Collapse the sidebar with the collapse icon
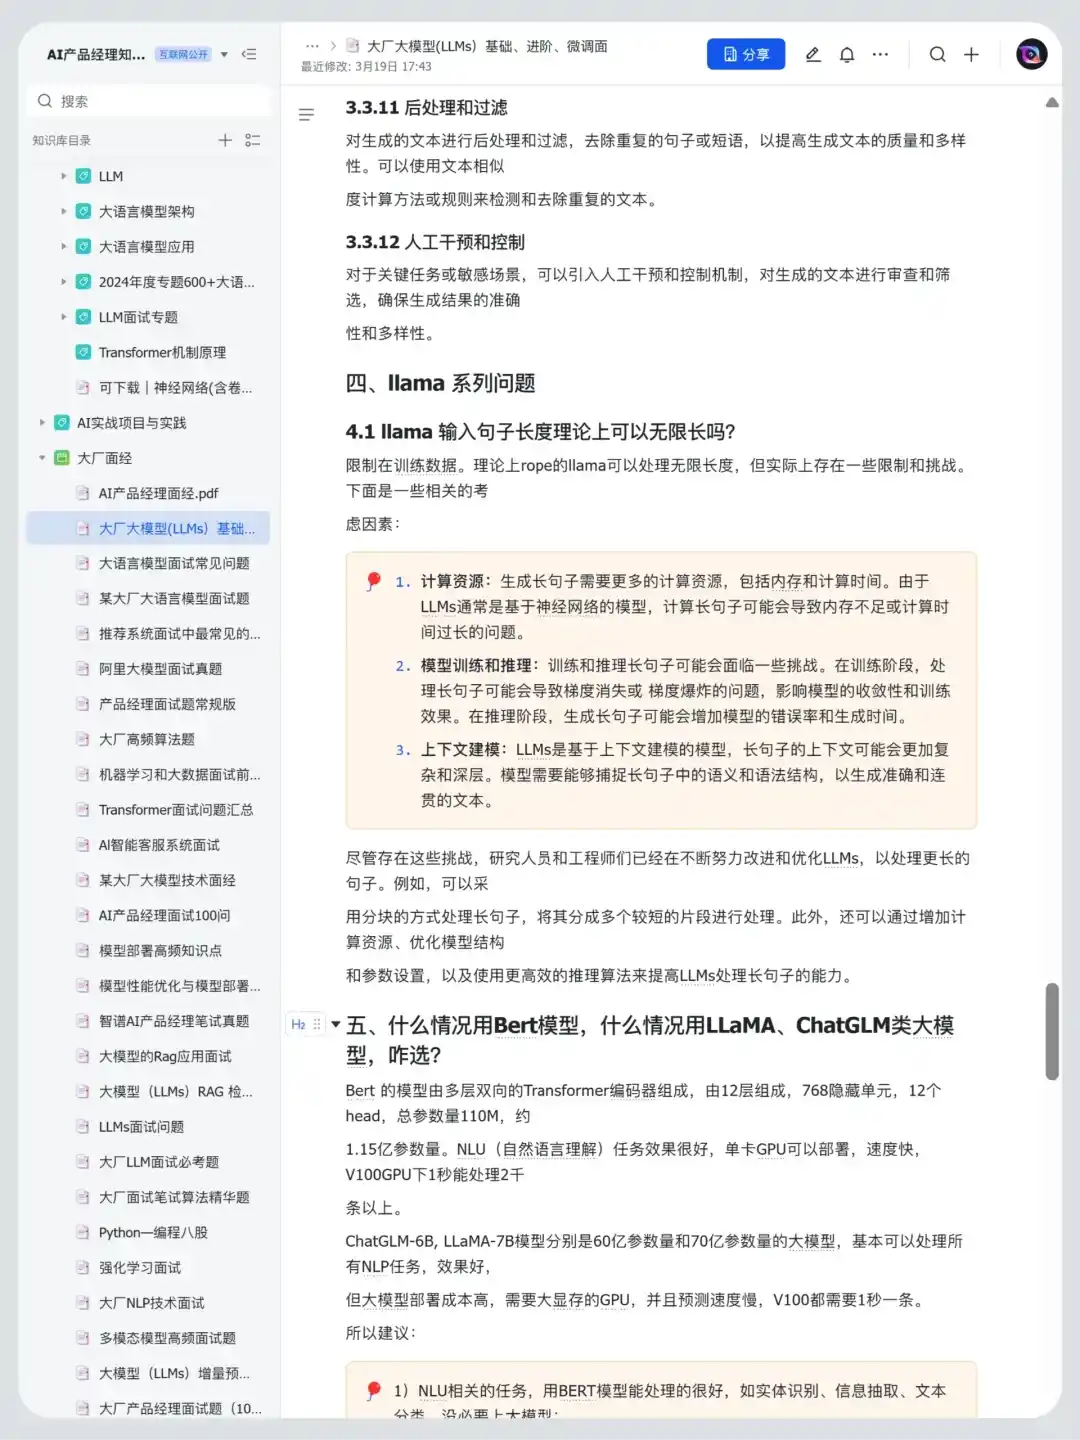Image resolution: width=1080 pixels, height=1440 pixels. click(x=249, y=55)
